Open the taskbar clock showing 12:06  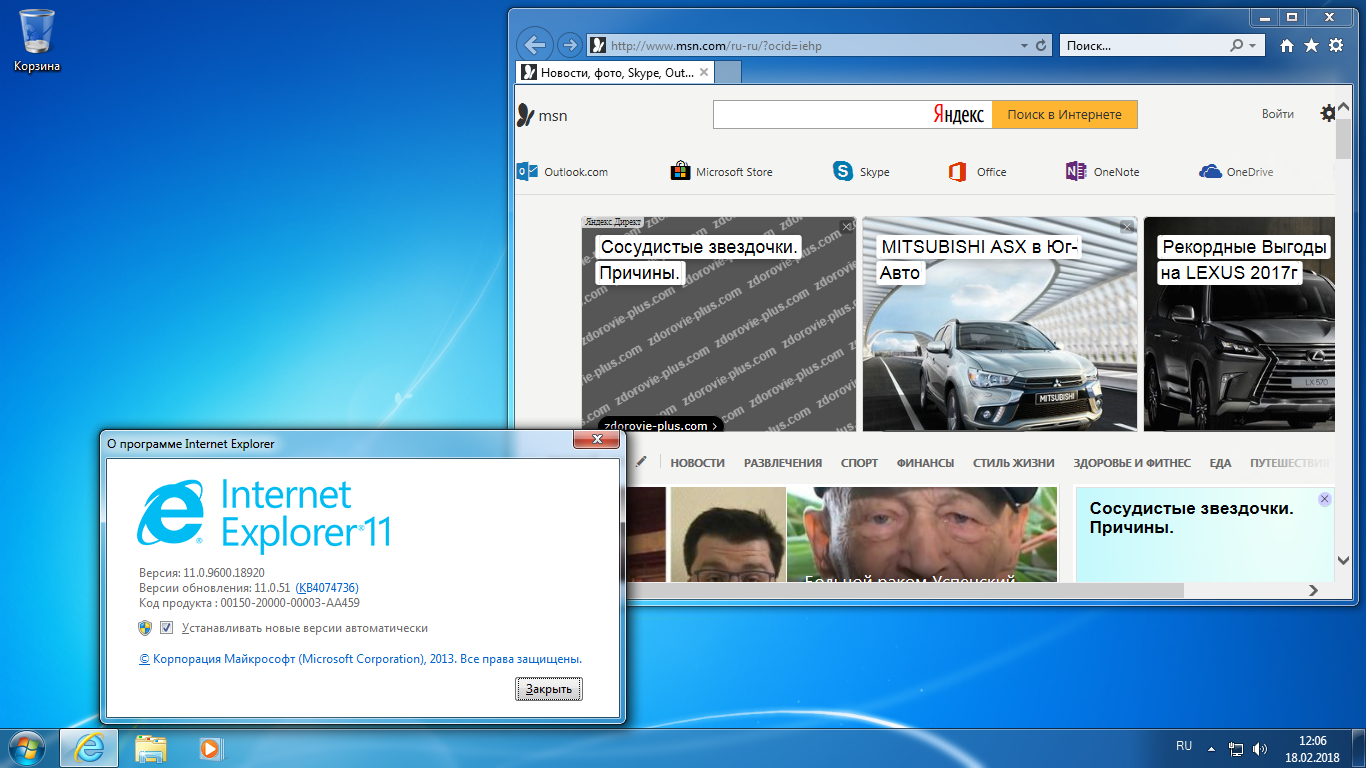pyautogui.click(x=1312, y=748)
